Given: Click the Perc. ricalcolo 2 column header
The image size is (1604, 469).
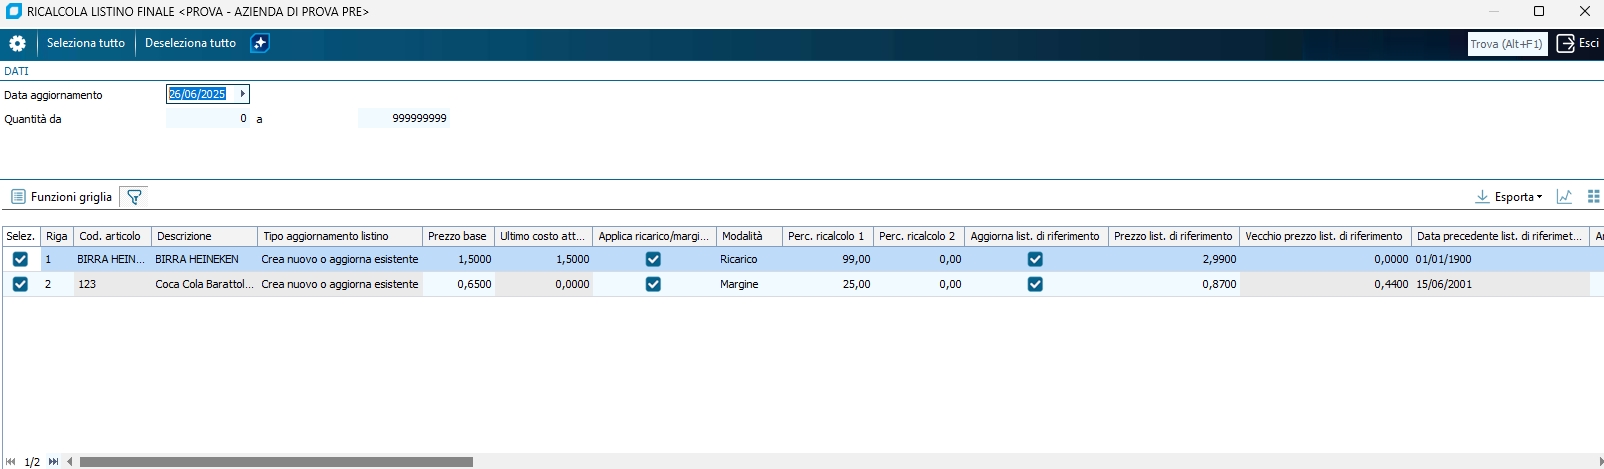Looking at the screenshot, I should coord(919,236).
